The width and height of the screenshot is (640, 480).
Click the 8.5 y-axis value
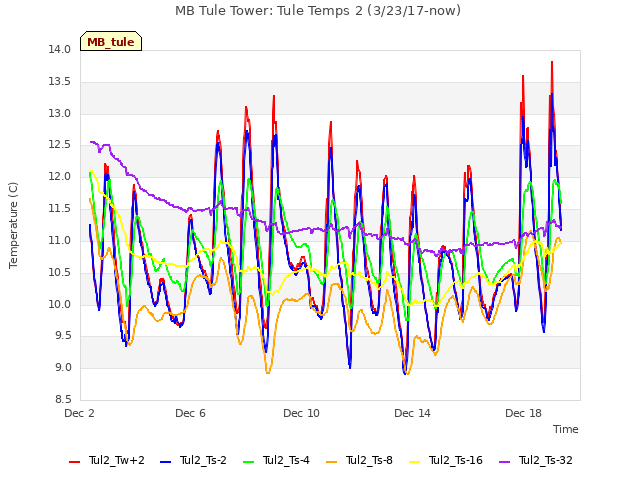64,400
